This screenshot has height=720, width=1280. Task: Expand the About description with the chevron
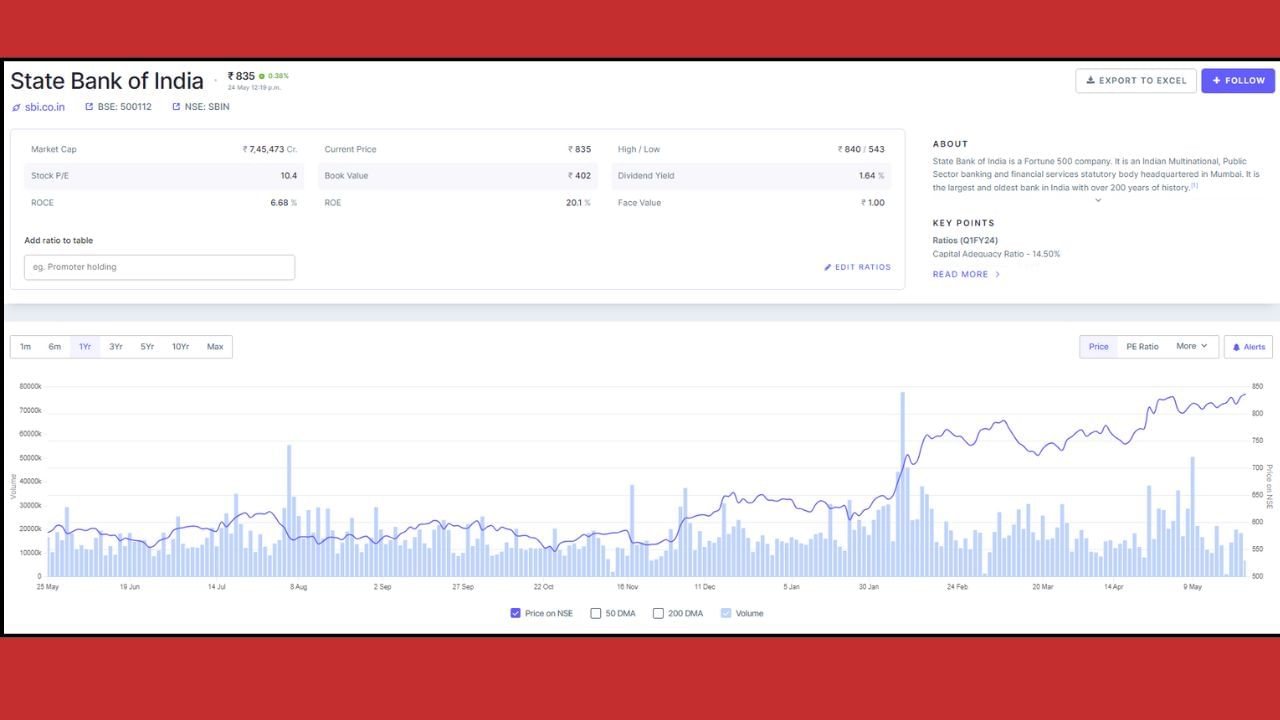pos(1097,200)
